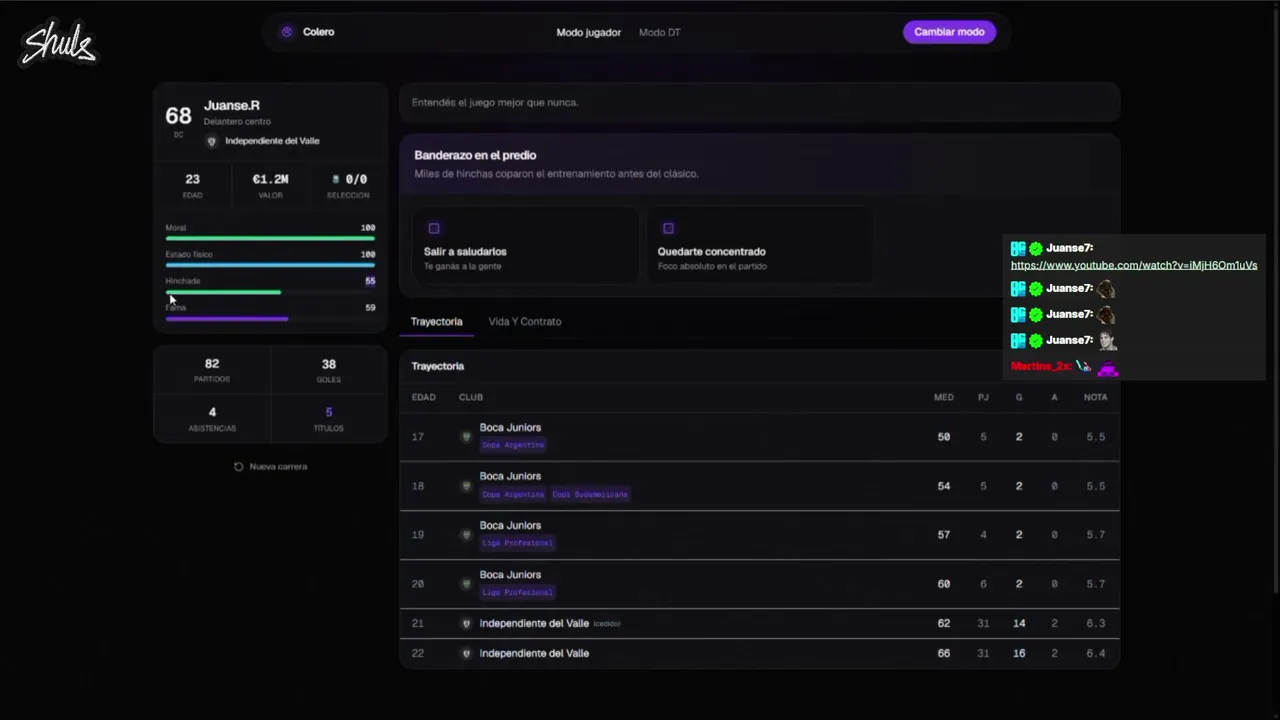Image resolution: width=1280 pixels, height=720 pixels.
Task: Click the MED value 57 in the age 19 row
Action: (944, 535)
